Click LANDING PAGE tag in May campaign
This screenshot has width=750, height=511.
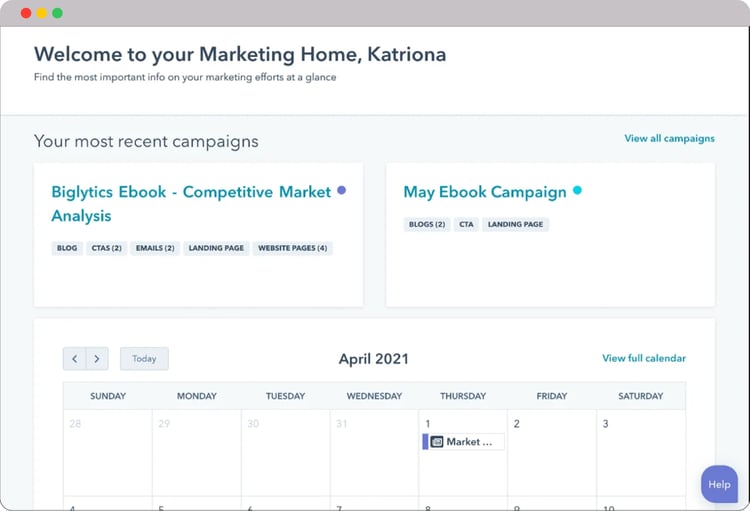[x=516, y=224]
